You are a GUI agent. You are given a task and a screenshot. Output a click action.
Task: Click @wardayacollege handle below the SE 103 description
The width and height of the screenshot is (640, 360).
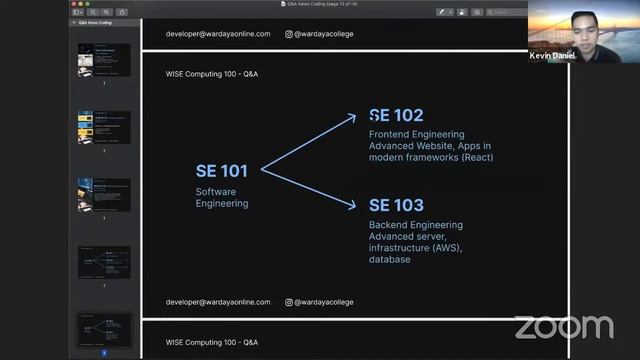(324, 302)
